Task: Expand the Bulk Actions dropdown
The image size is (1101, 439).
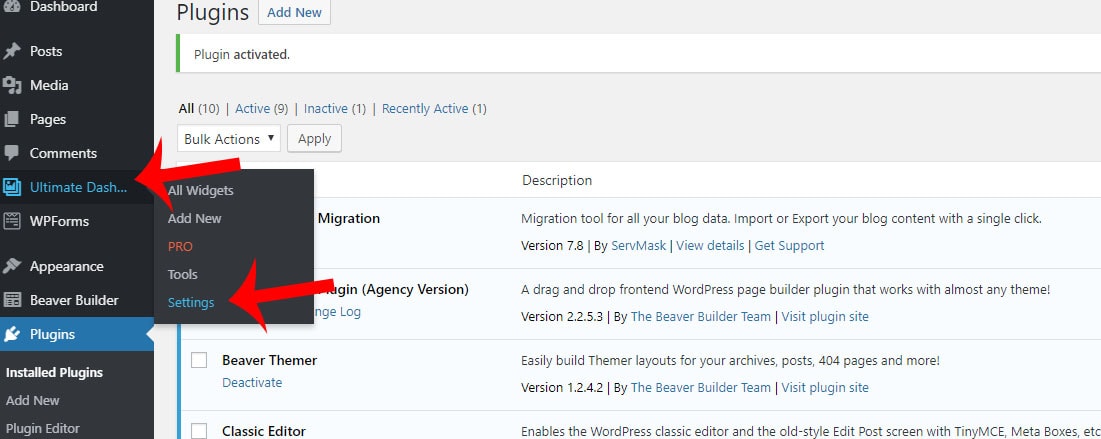Action: click(x=229, y=139)
